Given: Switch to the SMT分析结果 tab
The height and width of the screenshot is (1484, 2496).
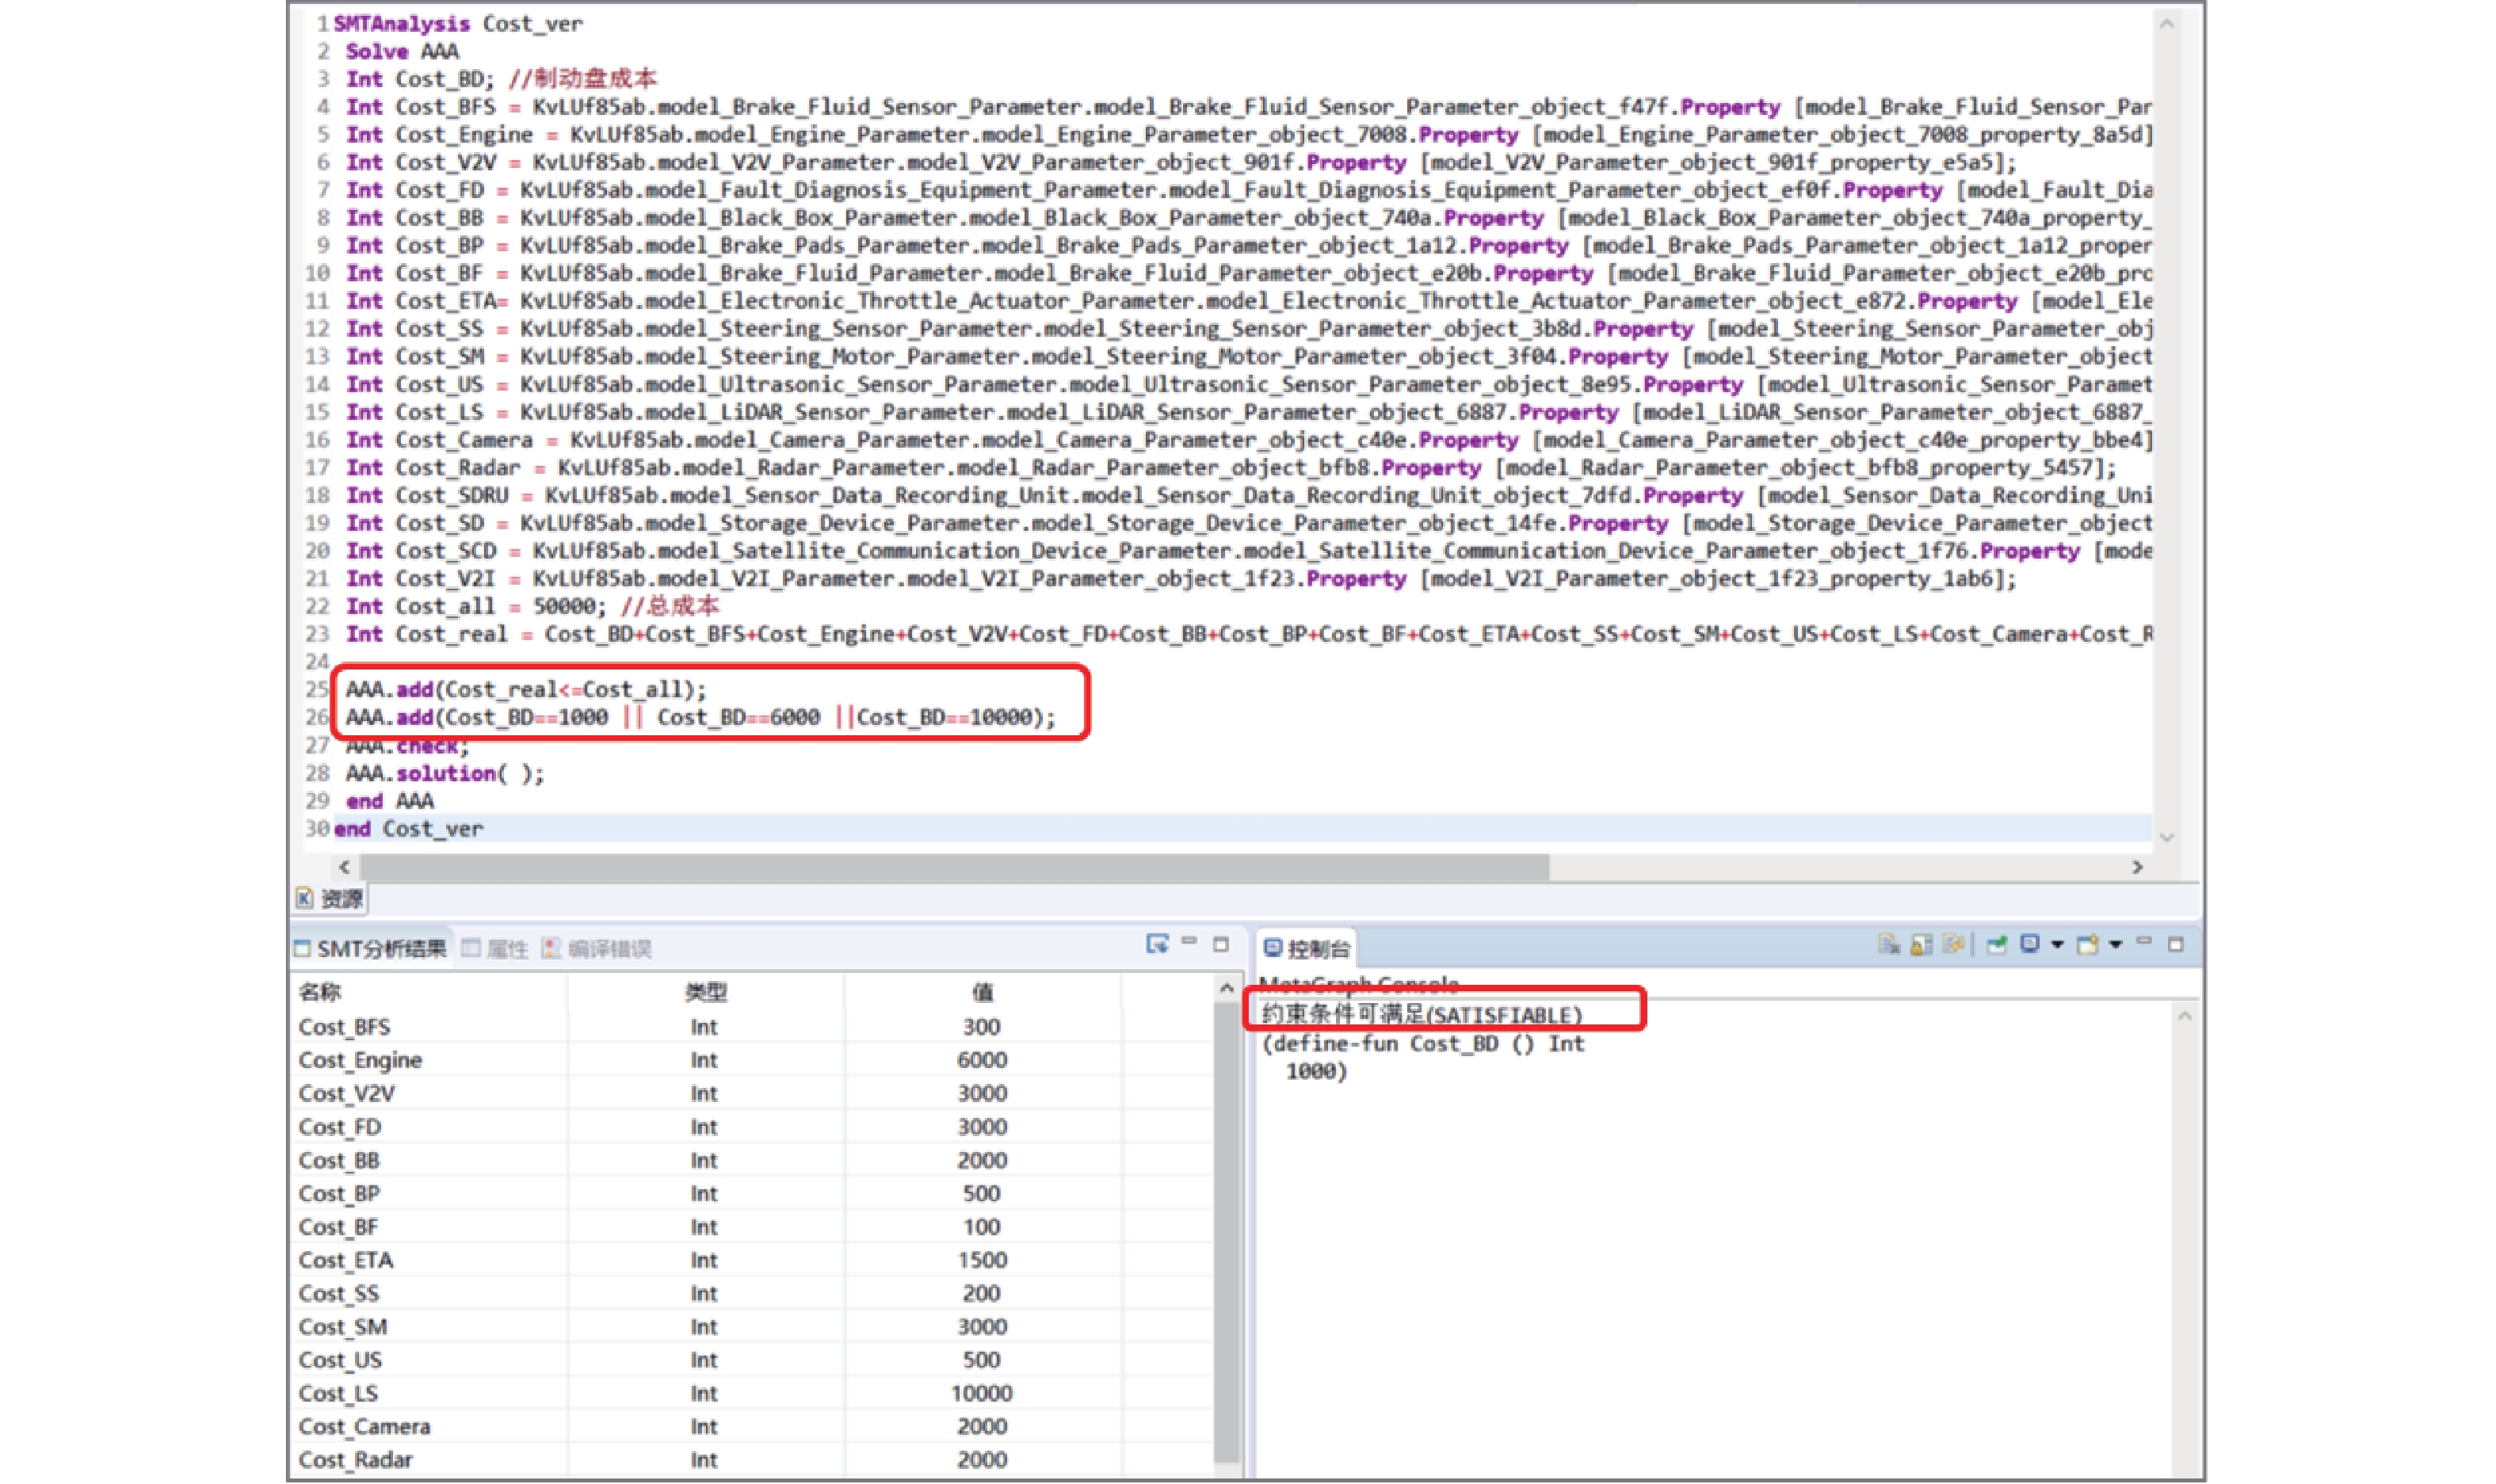Looking at the screenshot, I should pyautogui.click(x=371, y=948).
